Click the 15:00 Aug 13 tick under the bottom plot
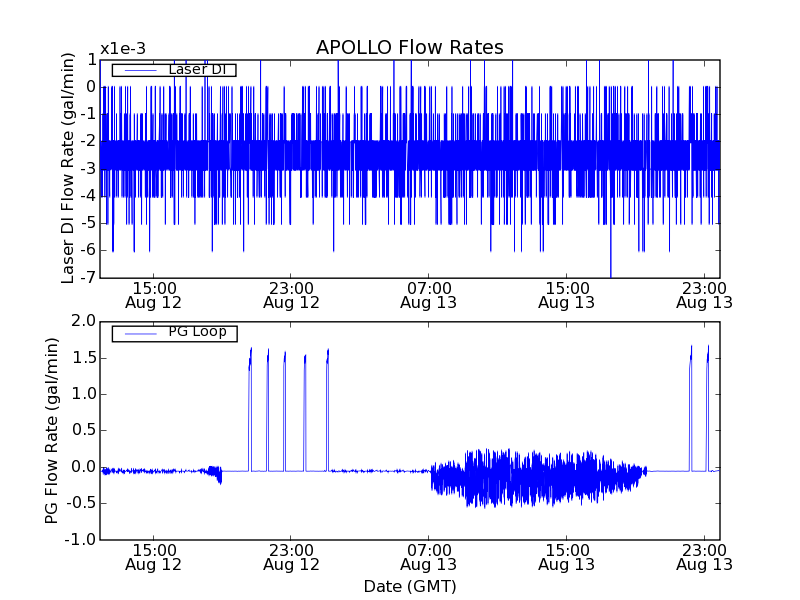The height and width of the screenshot is (600, 800). [566, 556]
